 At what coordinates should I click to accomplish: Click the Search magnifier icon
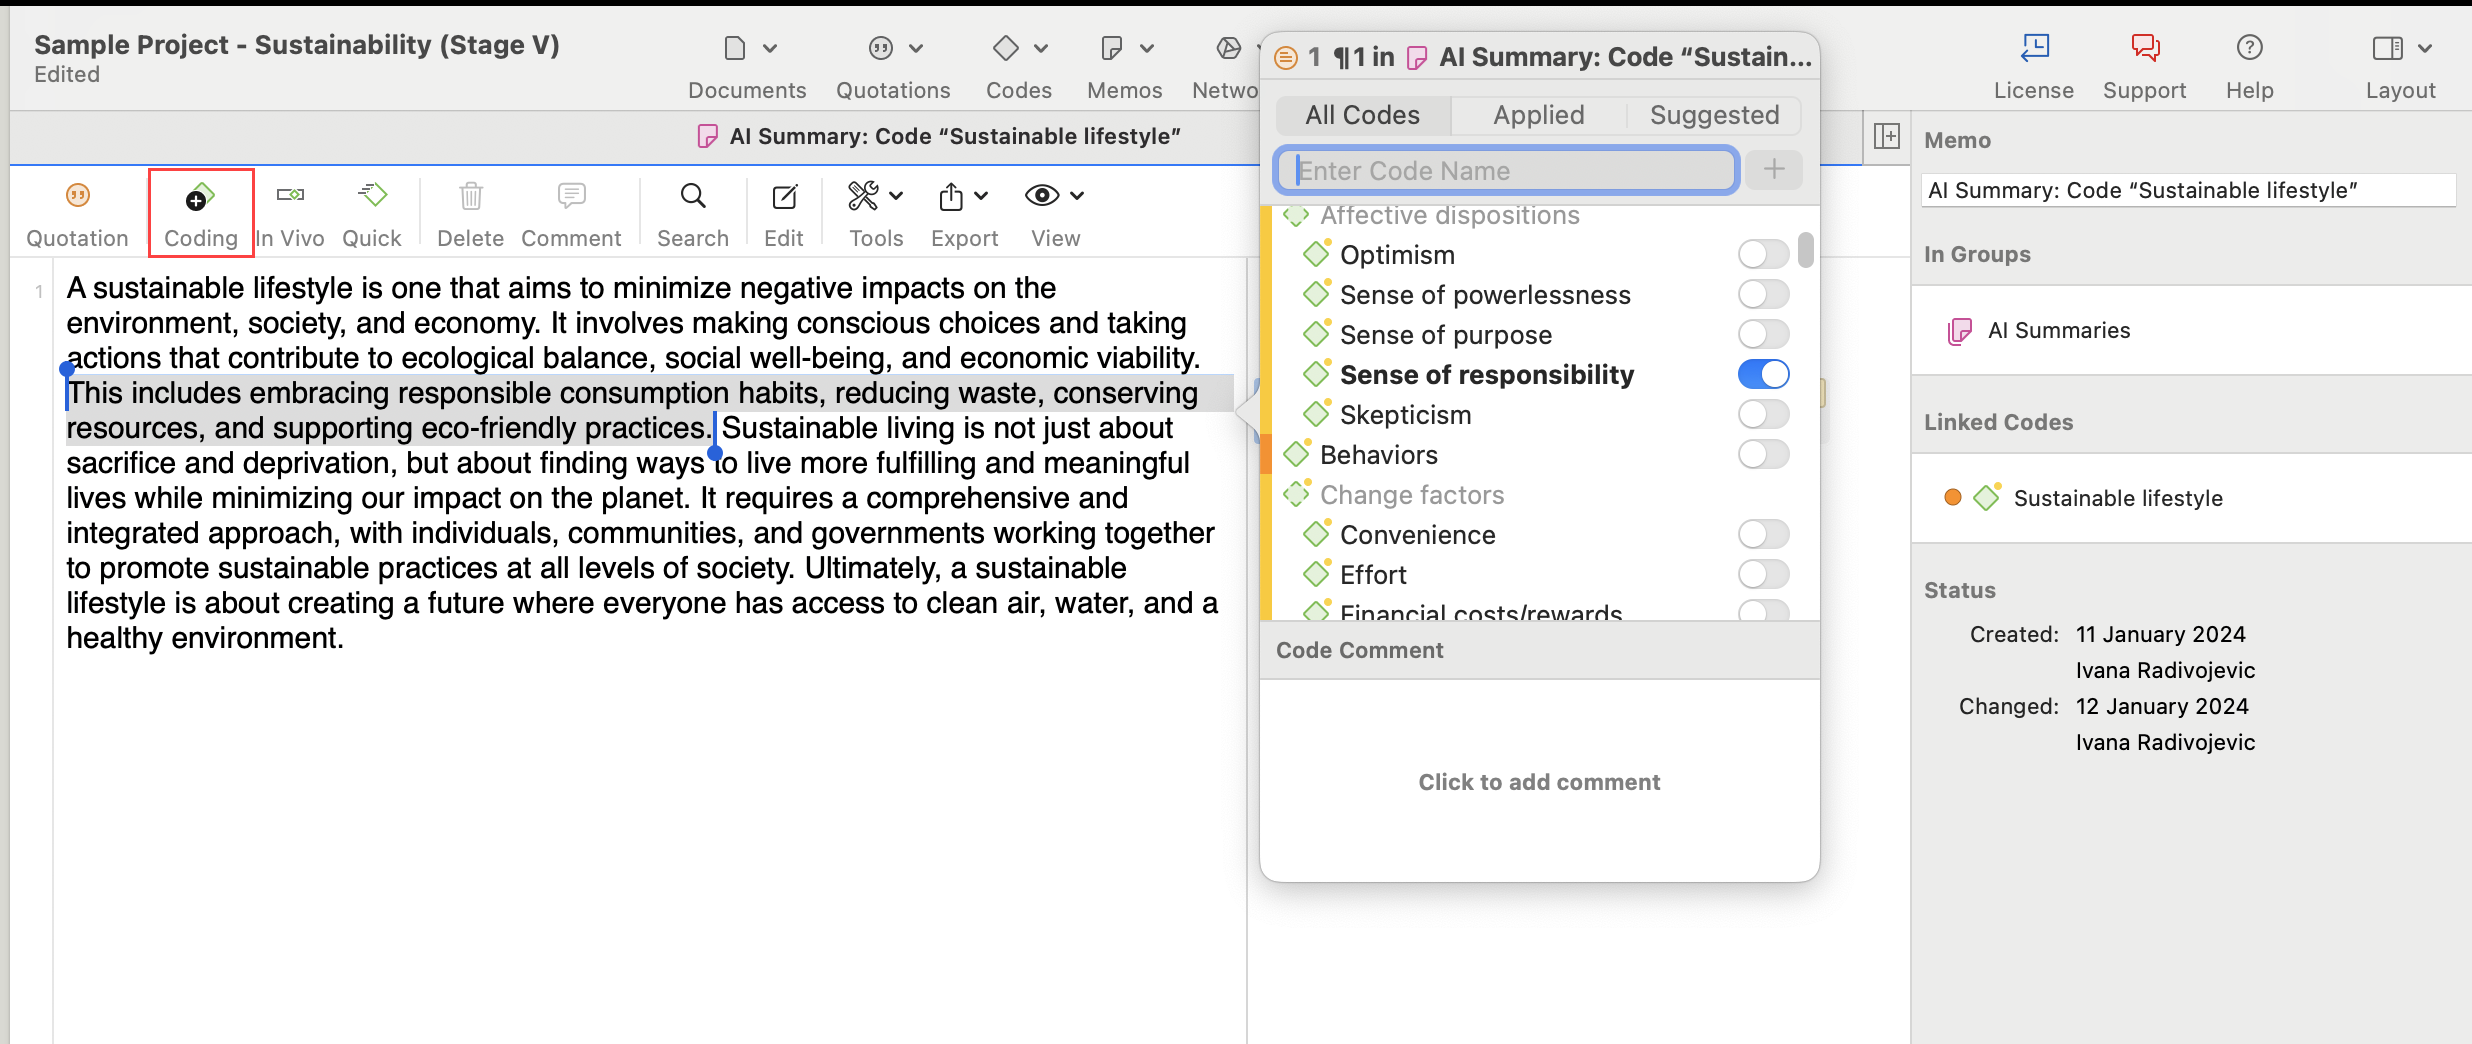tap(692, 196)
